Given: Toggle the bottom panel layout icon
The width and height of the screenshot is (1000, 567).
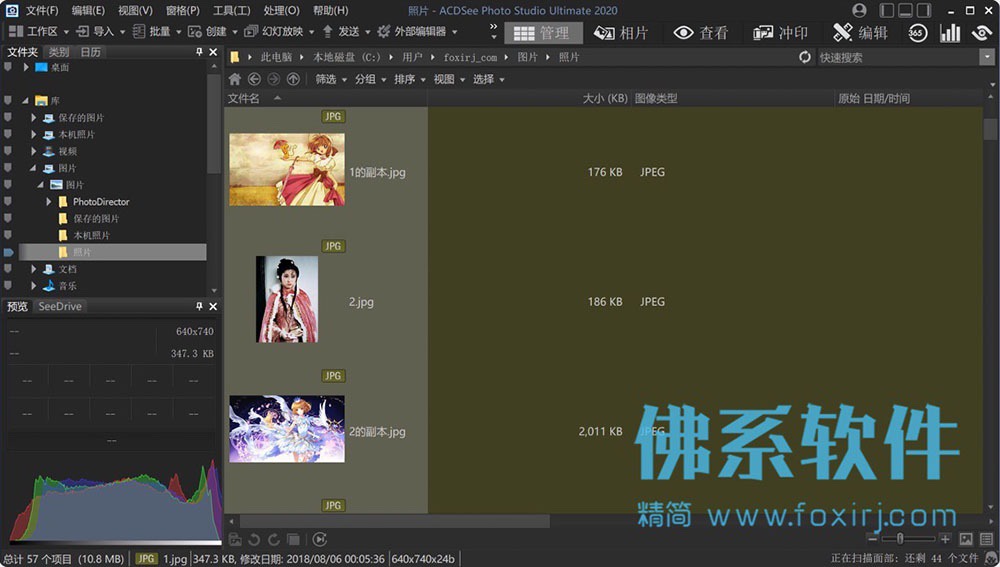Looking at the screenshot, I should tap(905, 10).
